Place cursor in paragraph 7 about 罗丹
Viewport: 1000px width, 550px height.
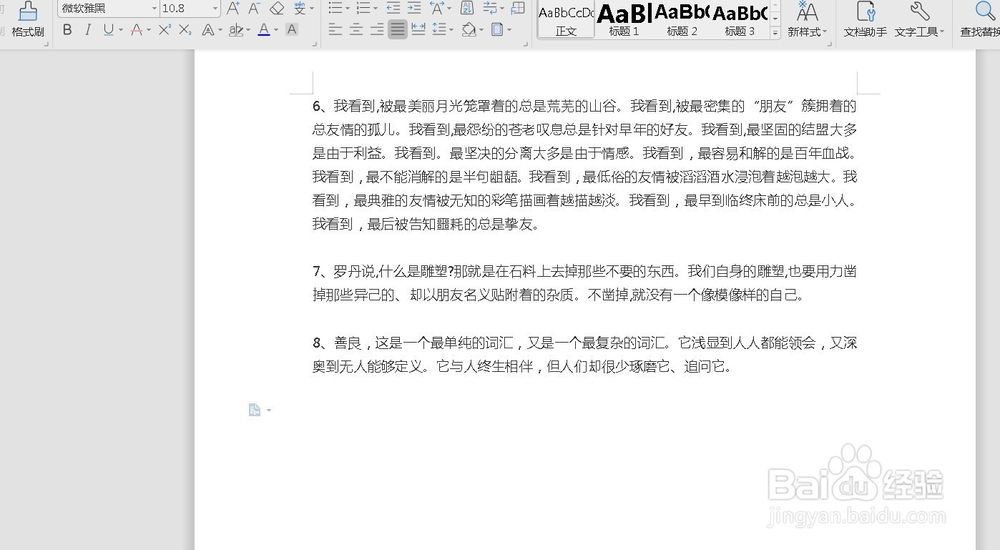[x=584, y=283]
